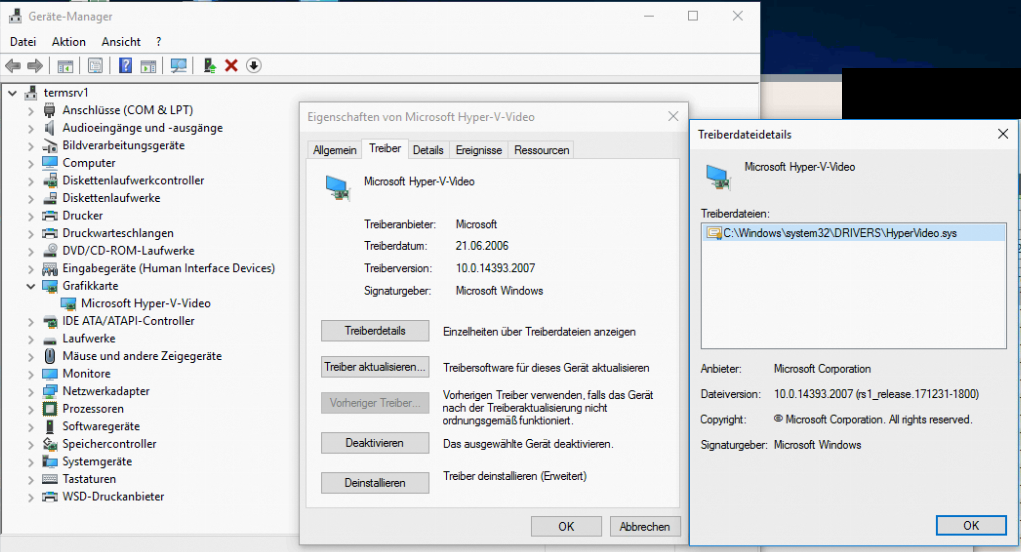Click the Softwaregeräte category icon

50,426
